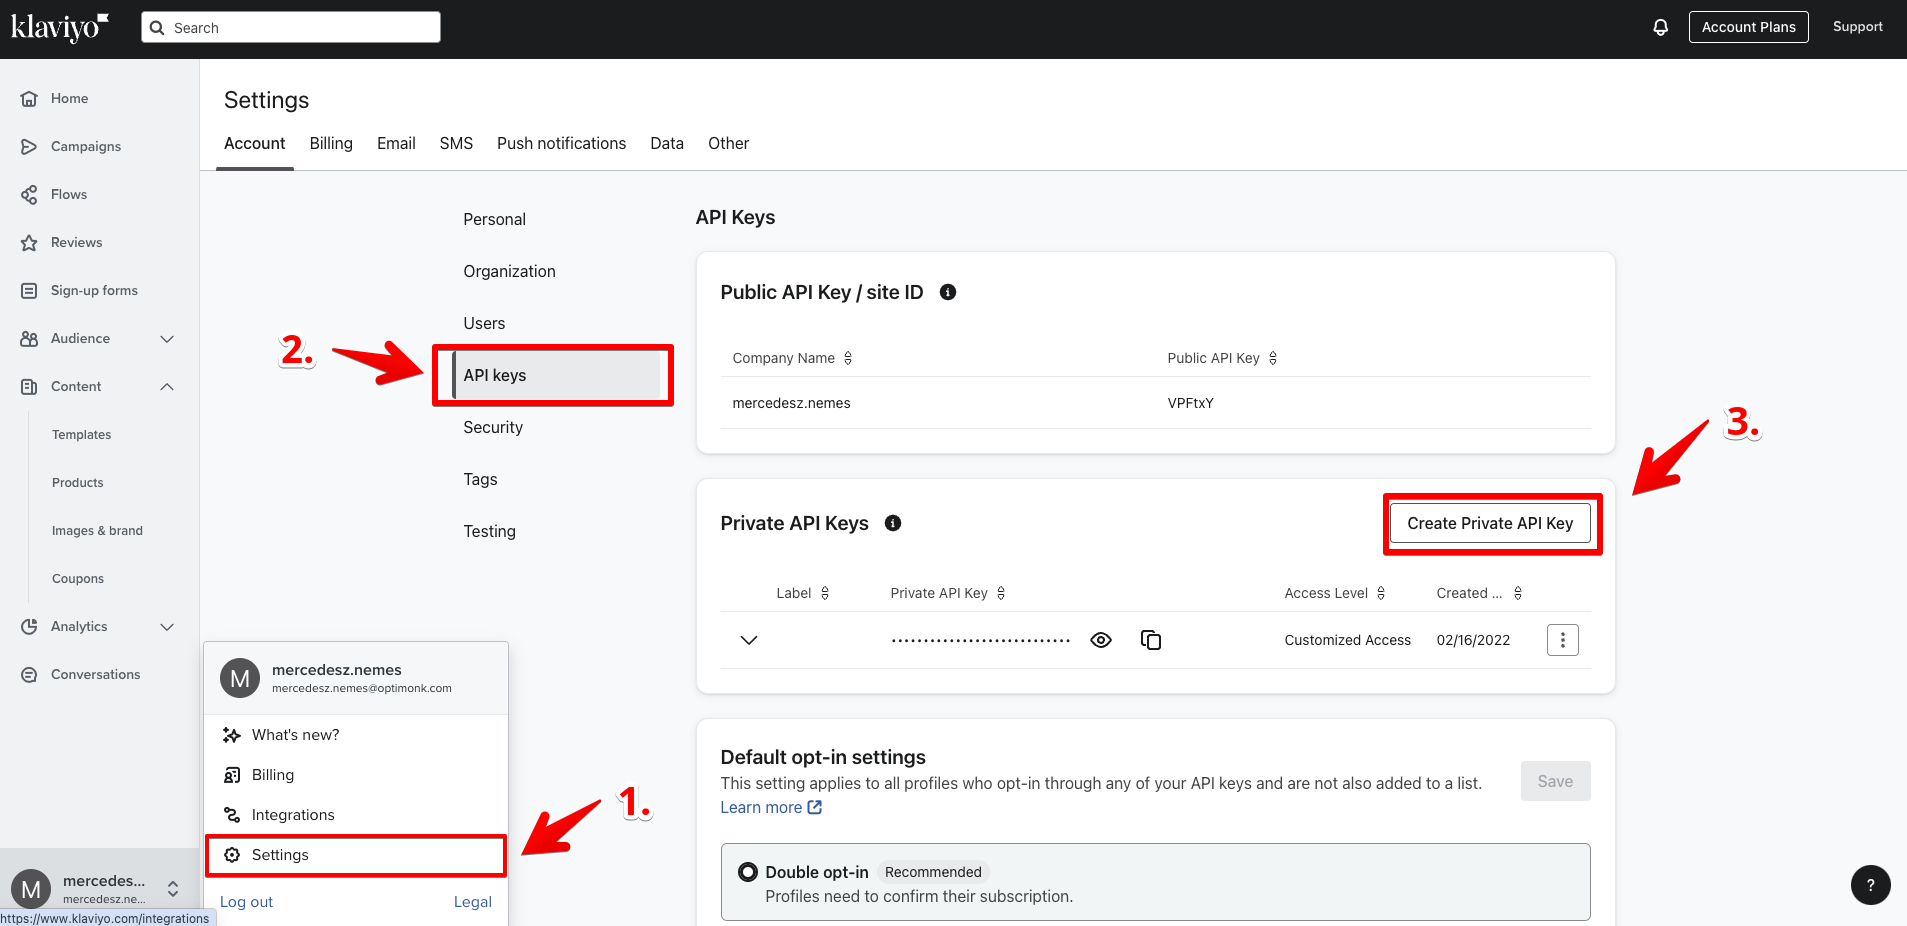
Task: Select the Double opt-in radio option
Action: (x=747, y=872)
